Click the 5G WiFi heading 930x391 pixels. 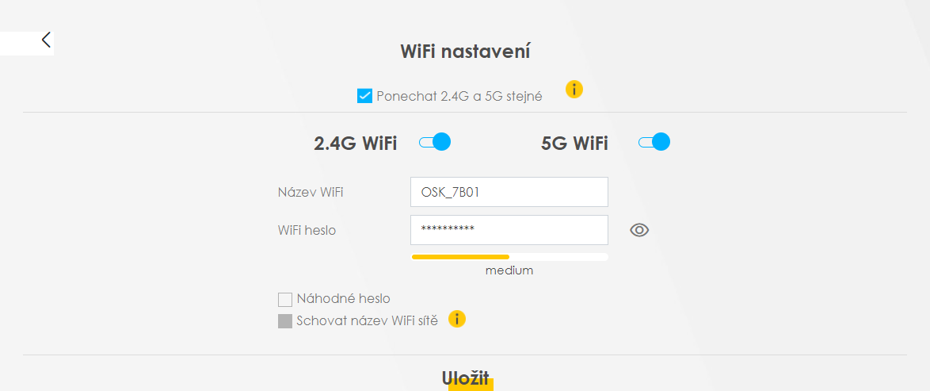coord(574,144)
